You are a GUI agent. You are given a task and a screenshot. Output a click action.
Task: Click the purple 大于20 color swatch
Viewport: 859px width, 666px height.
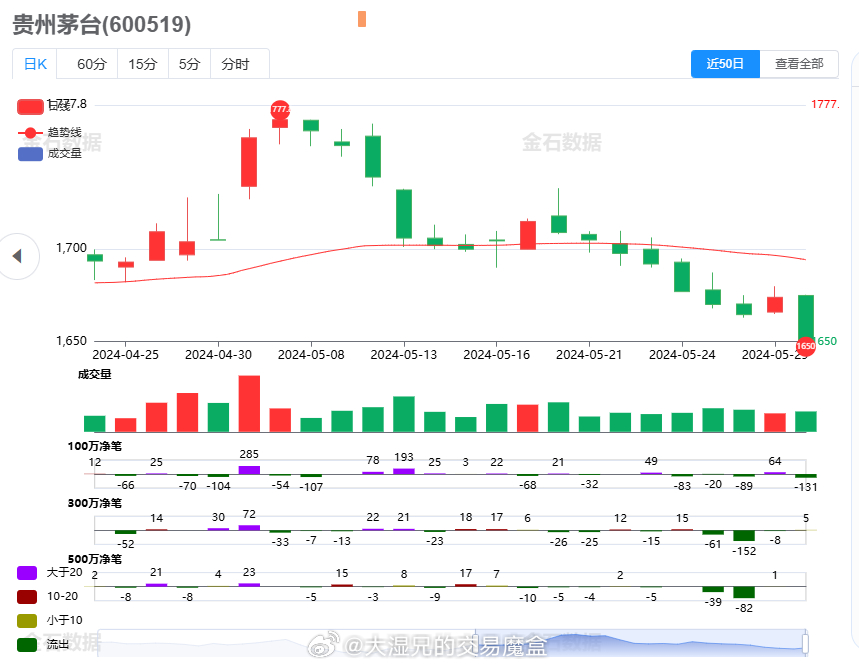[27, 573]
